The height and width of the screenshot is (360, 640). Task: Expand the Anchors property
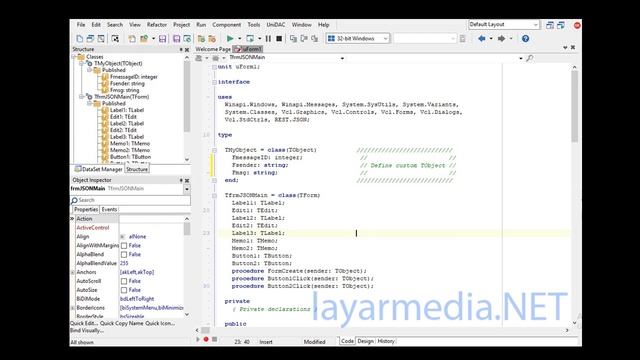coord(73,272)
